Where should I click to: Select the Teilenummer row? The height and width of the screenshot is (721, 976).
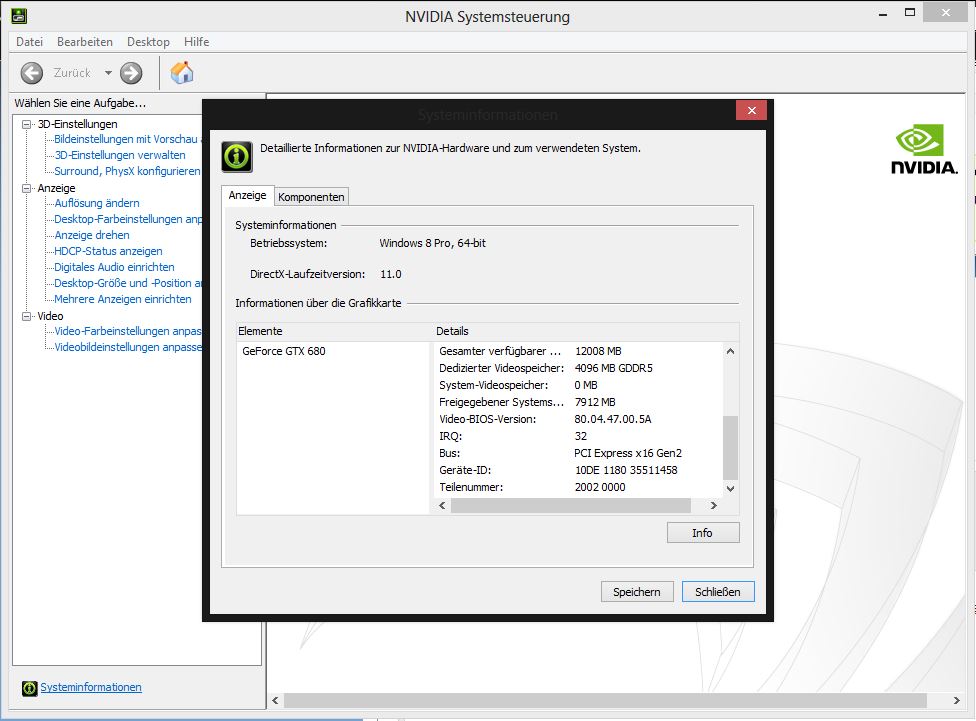pos(579,487)
